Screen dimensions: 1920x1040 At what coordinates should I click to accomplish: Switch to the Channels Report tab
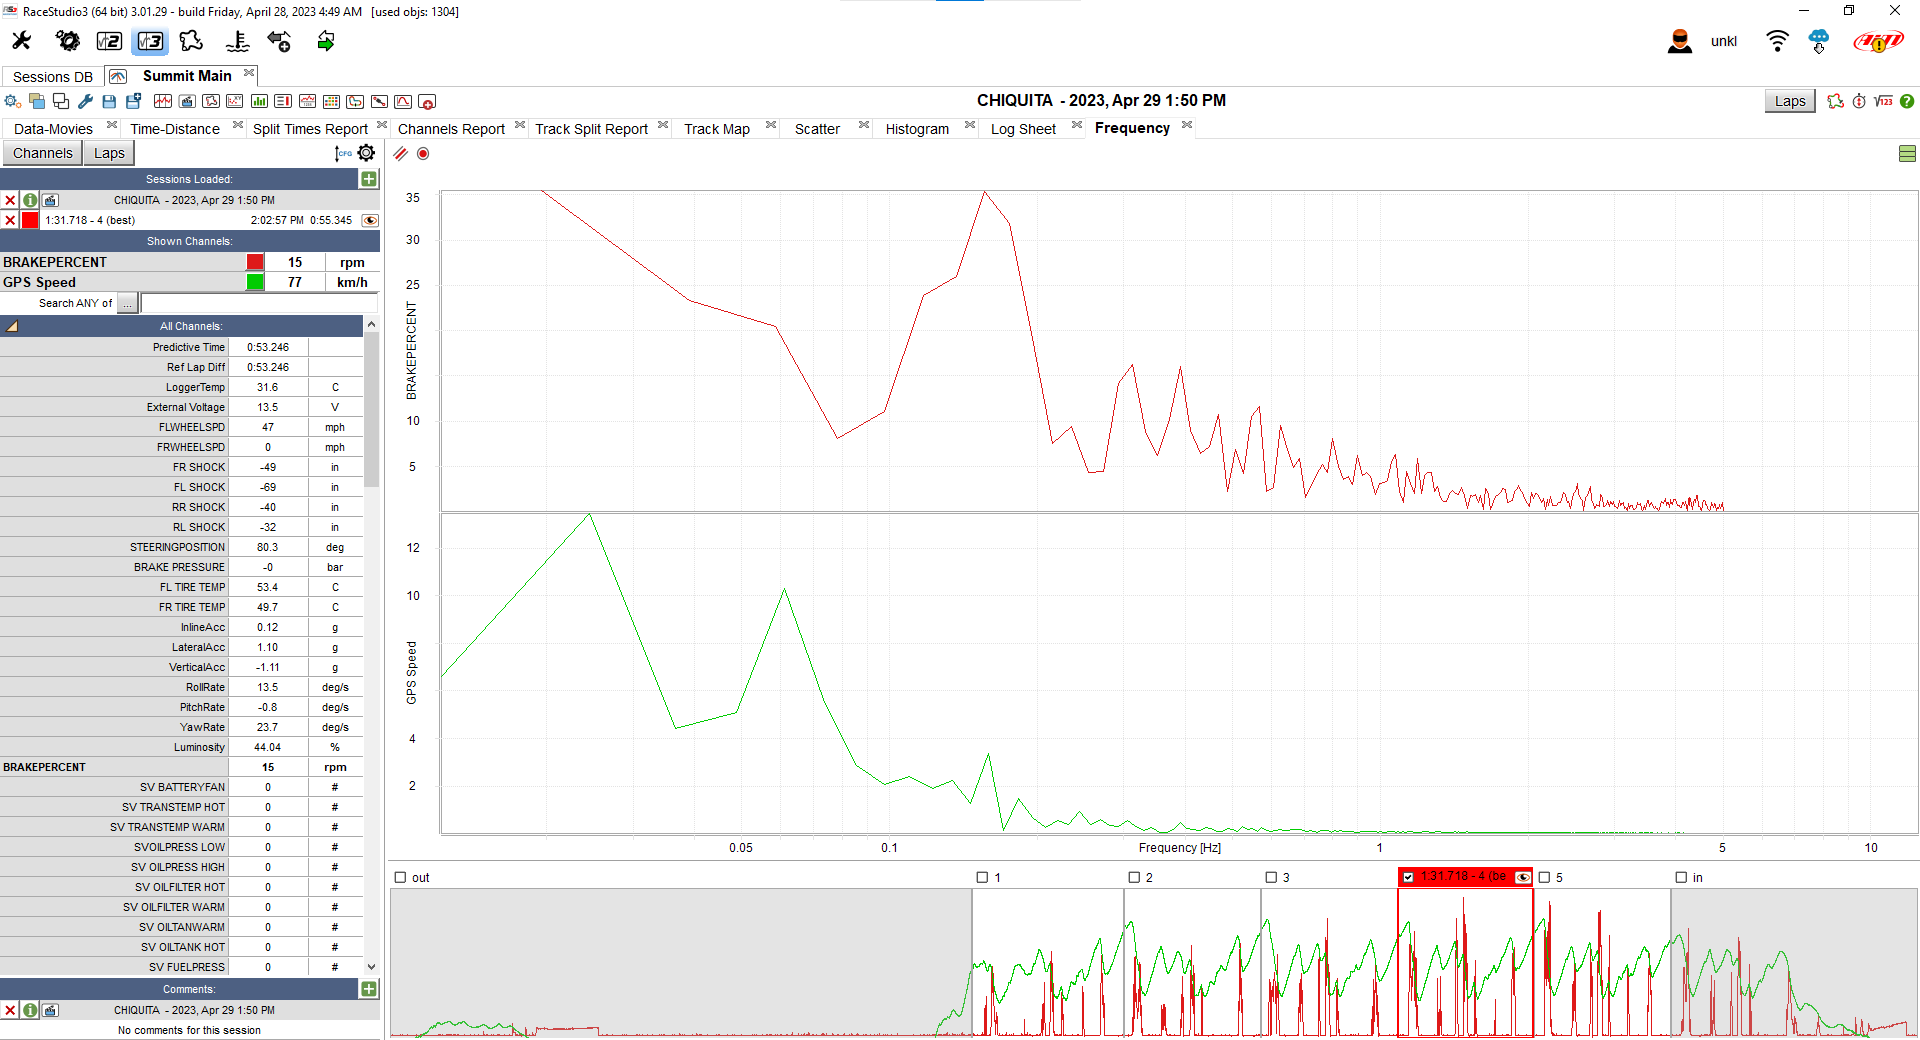[x=451, y=129]
